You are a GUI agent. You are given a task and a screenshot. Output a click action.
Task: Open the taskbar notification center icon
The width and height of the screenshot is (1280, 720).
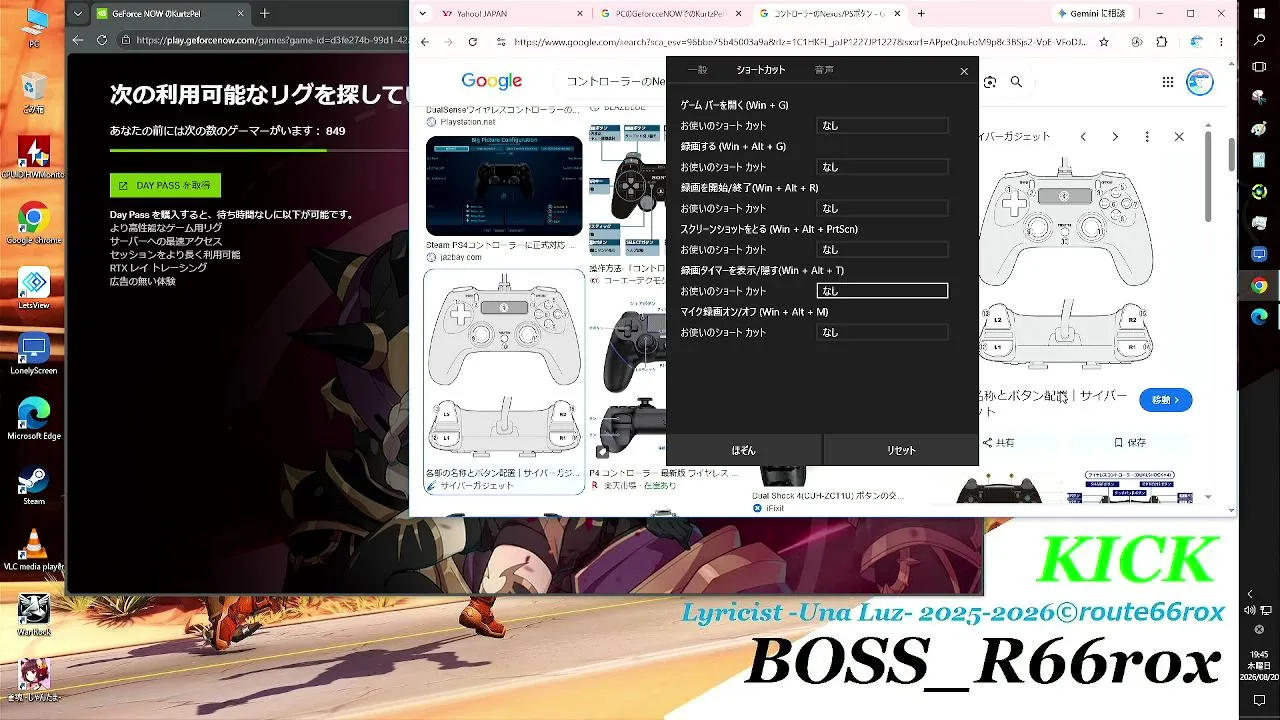[x=1259, y=700]
